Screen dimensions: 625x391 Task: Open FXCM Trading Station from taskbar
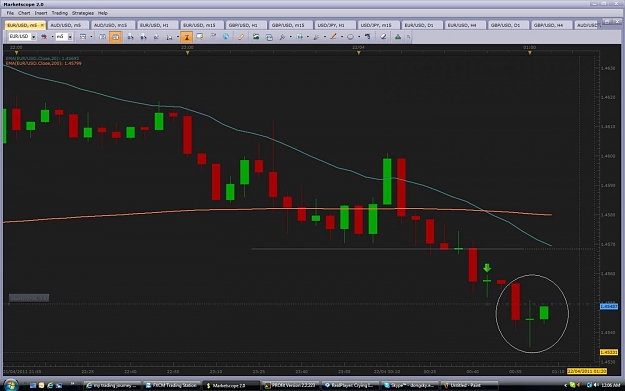click(x=172, y=385)
